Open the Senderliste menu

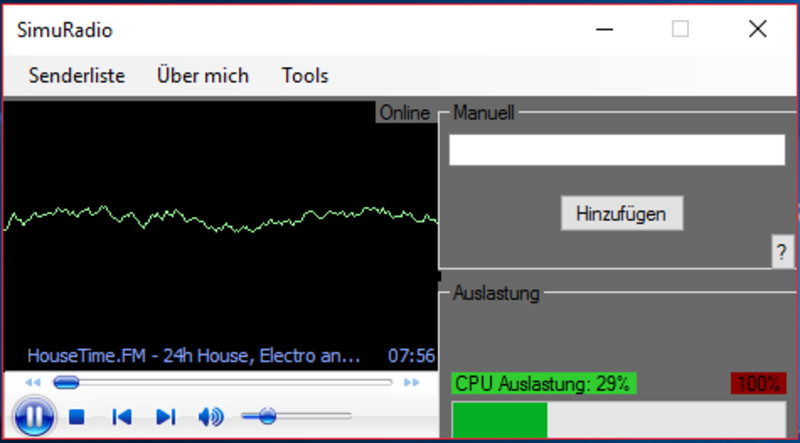(x=77, y=75)
